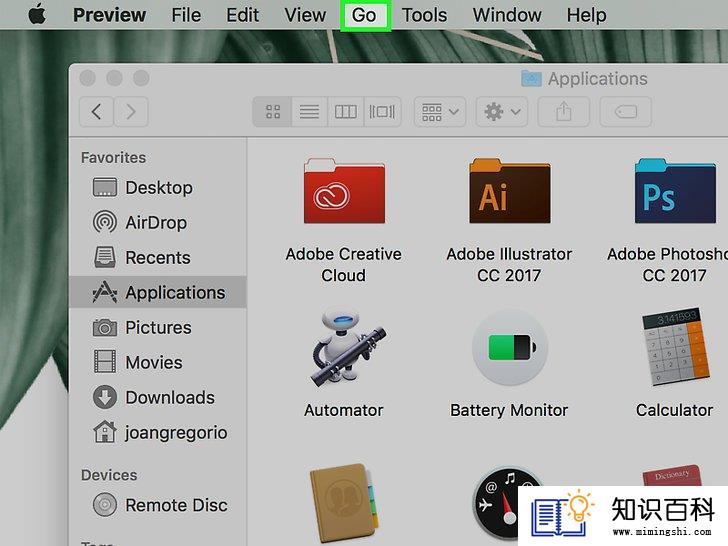Open the Preview app menu

109,15
